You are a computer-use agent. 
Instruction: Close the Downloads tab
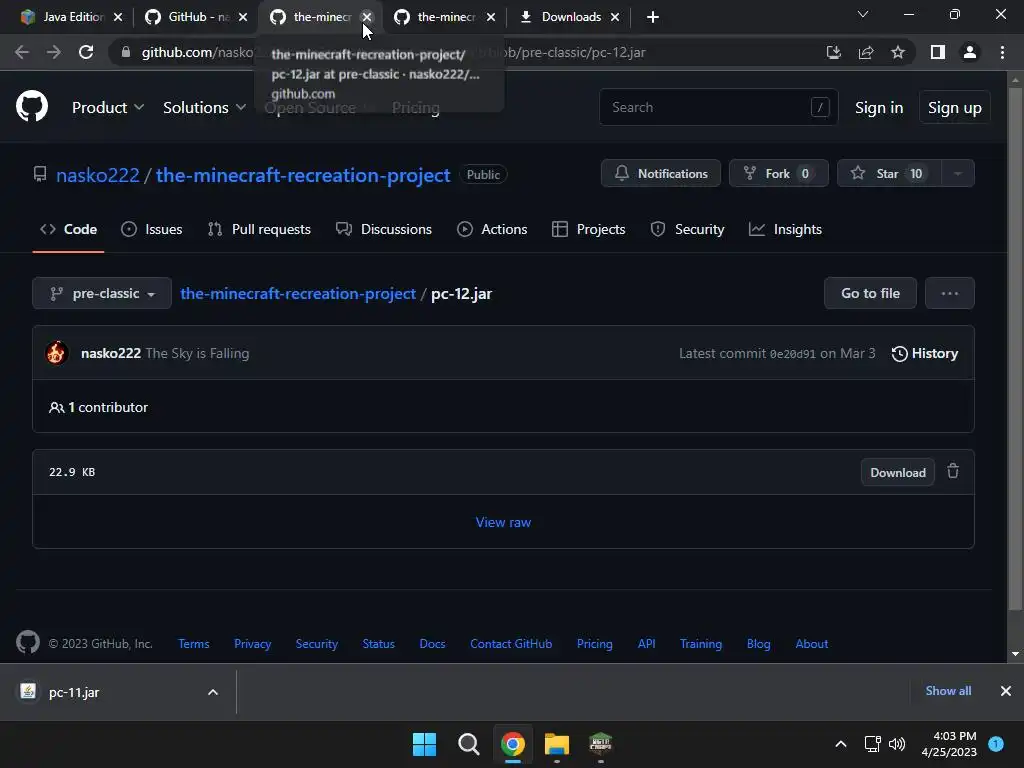coord(615,17)
